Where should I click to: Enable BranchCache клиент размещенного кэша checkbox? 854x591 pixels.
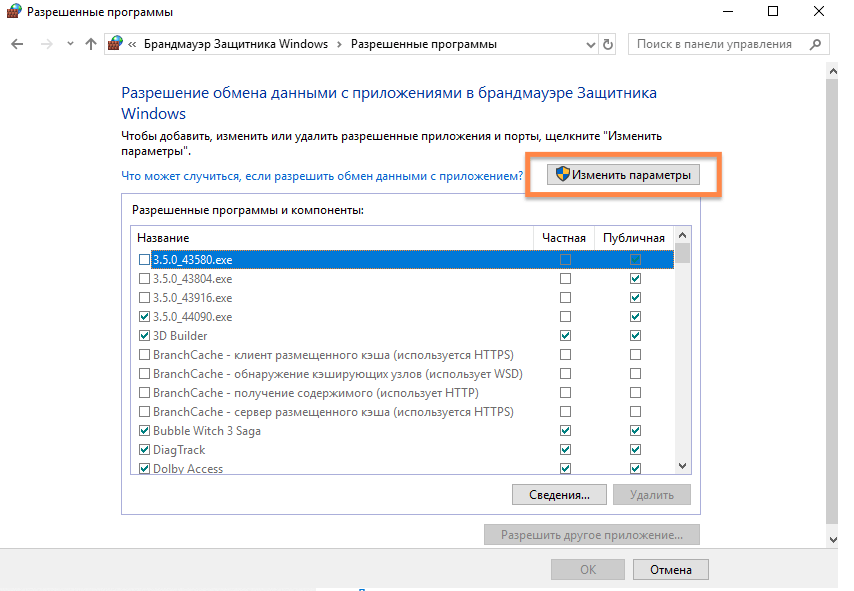144,355
